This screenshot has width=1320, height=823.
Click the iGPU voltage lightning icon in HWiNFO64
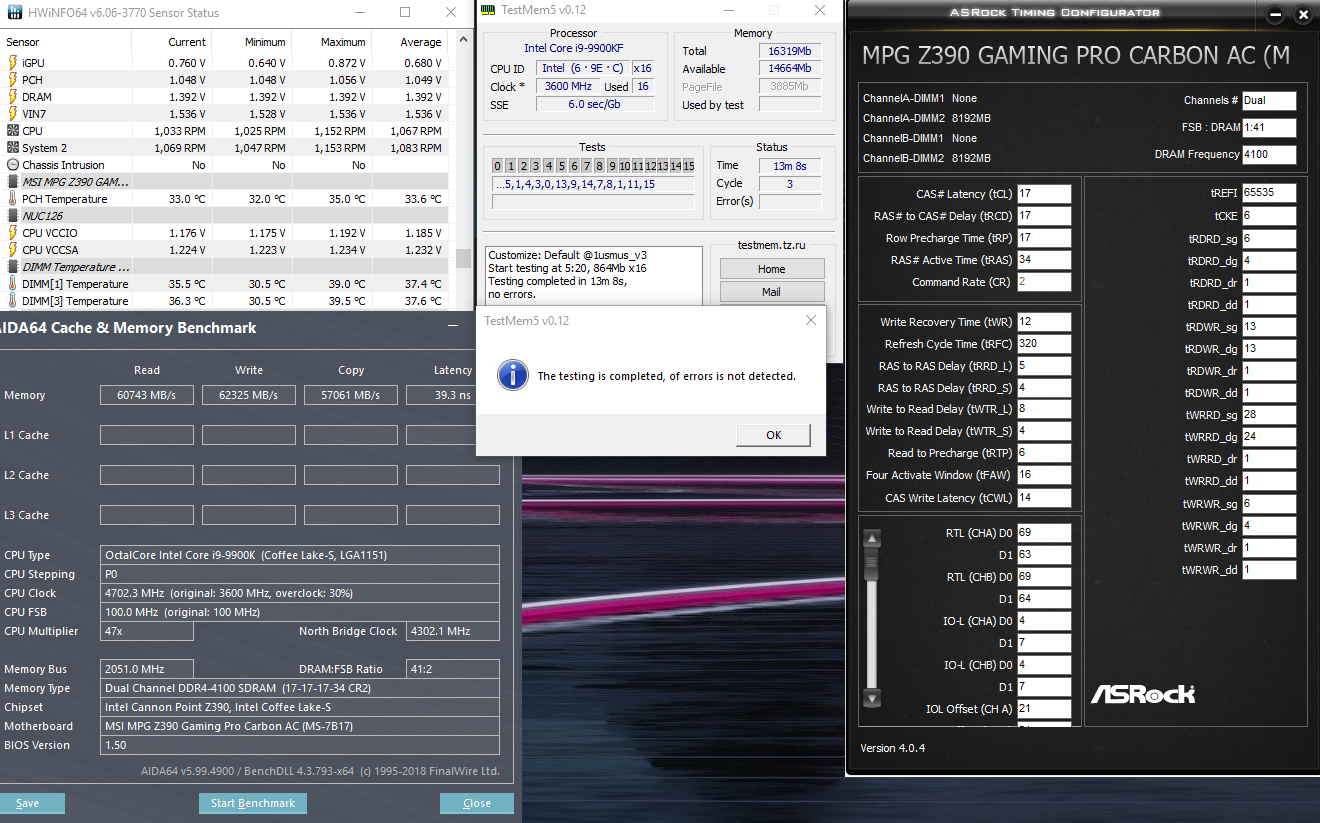pyautogui.click(x=13, y=63)
